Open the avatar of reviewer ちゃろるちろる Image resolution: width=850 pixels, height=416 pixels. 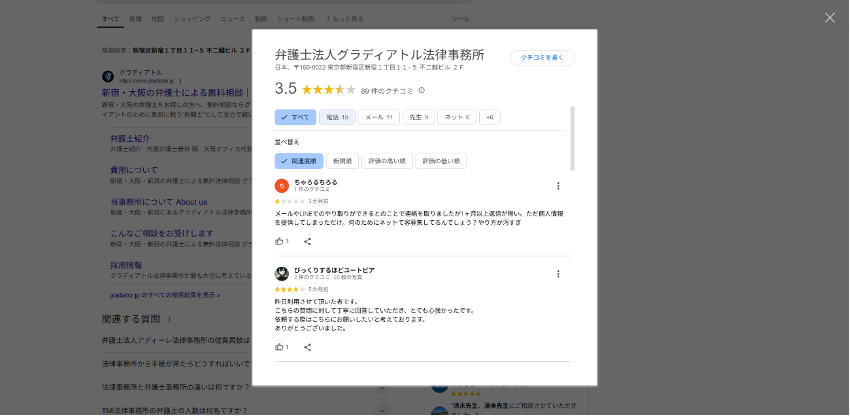(281, 185)
